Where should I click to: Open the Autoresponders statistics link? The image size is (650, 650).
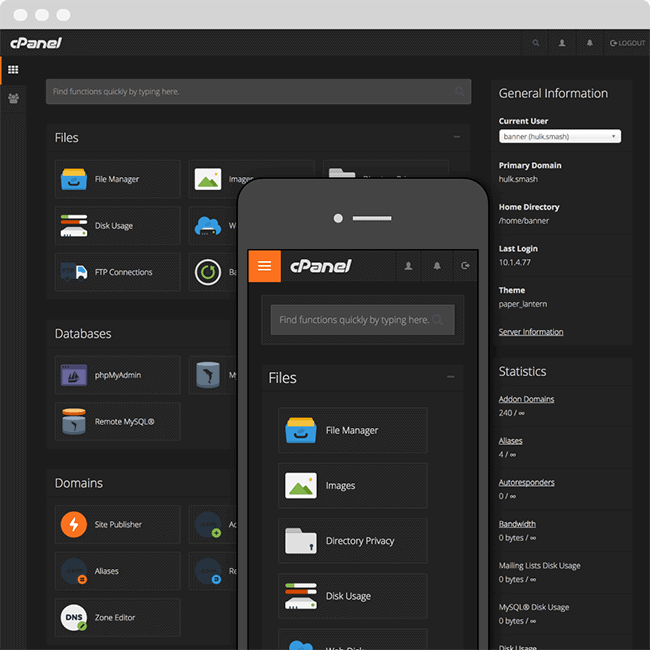click(526, 482)
